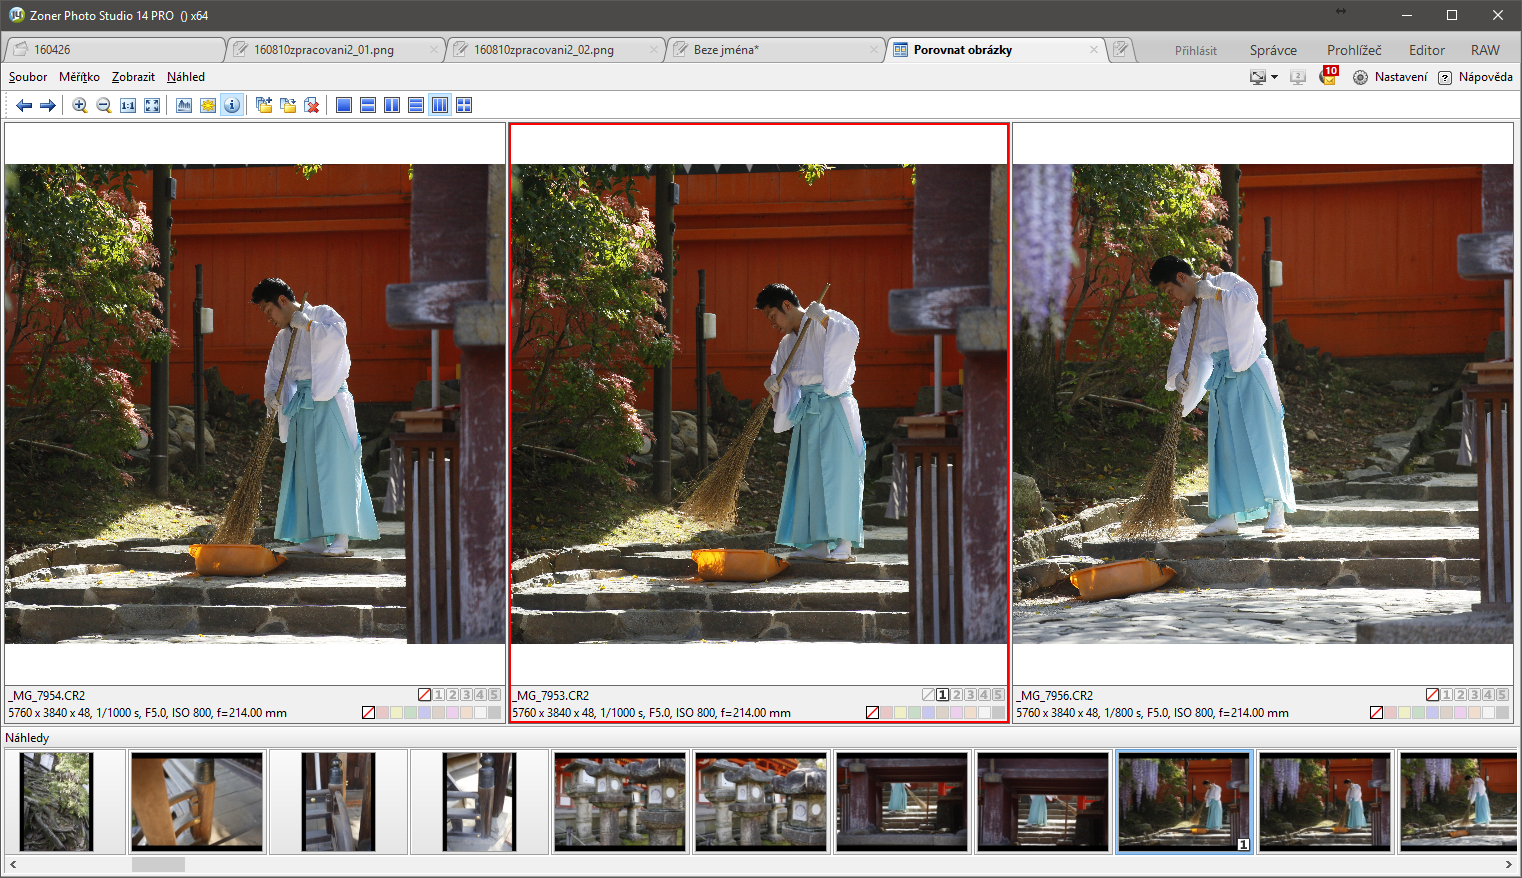The image size is (1522, 878).
Task: Apply yellow color label to _MG_7953.CR2
Action: tap(901, 713)
